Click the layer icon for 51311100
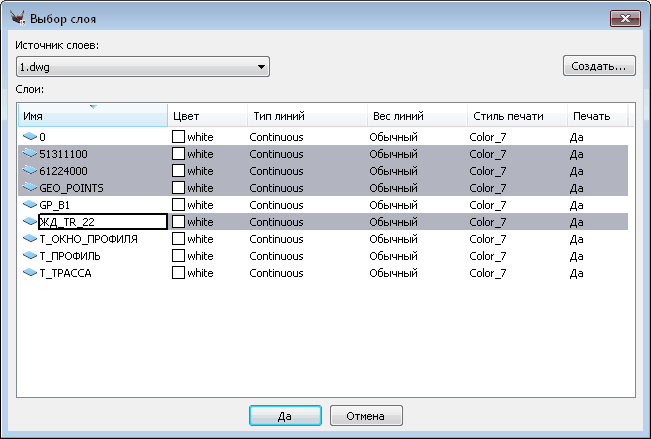651x439 pixels. click(x=29, y=154)
